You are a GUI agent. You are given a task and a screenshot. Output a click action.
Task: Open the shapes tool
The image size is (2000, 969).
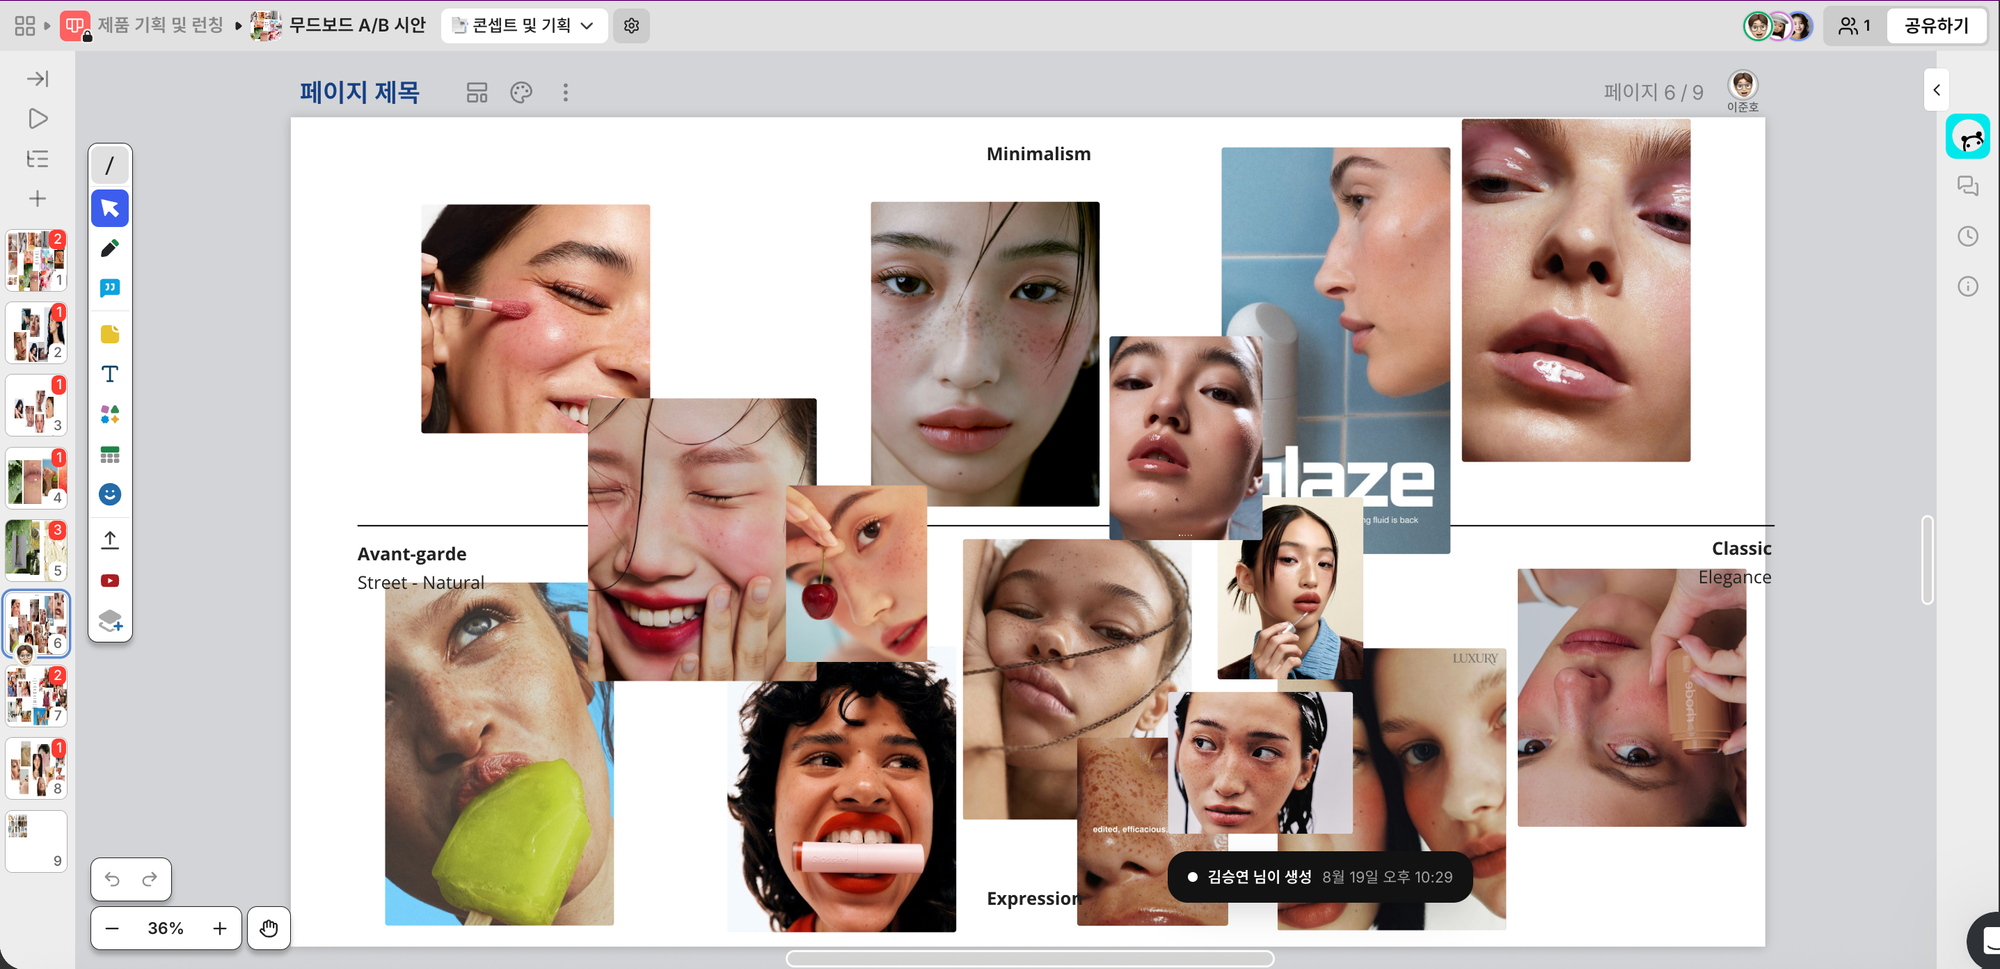[x=110, y=414]
